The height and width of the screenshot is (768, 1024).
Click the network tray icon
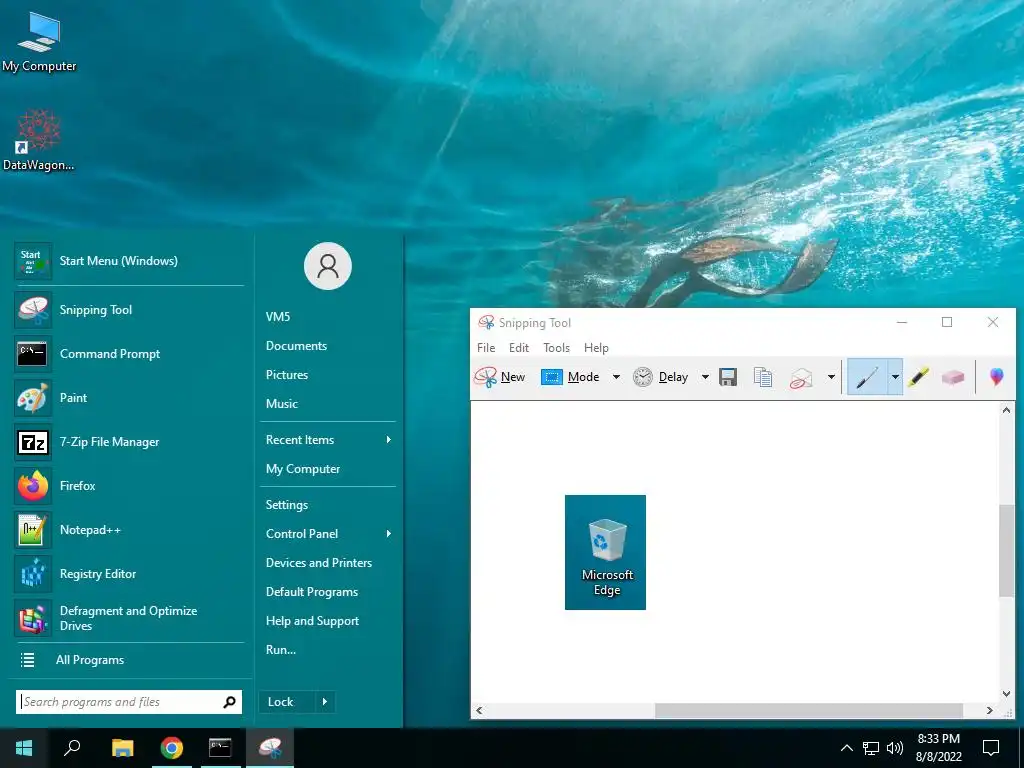pos(871,748)
